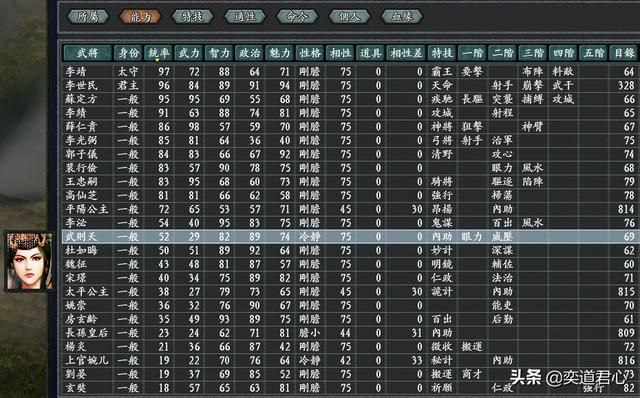The width and height of the screenshot is (640, 398).
Task: Sort by 五階 column header
Action: [x=593, y=53]
